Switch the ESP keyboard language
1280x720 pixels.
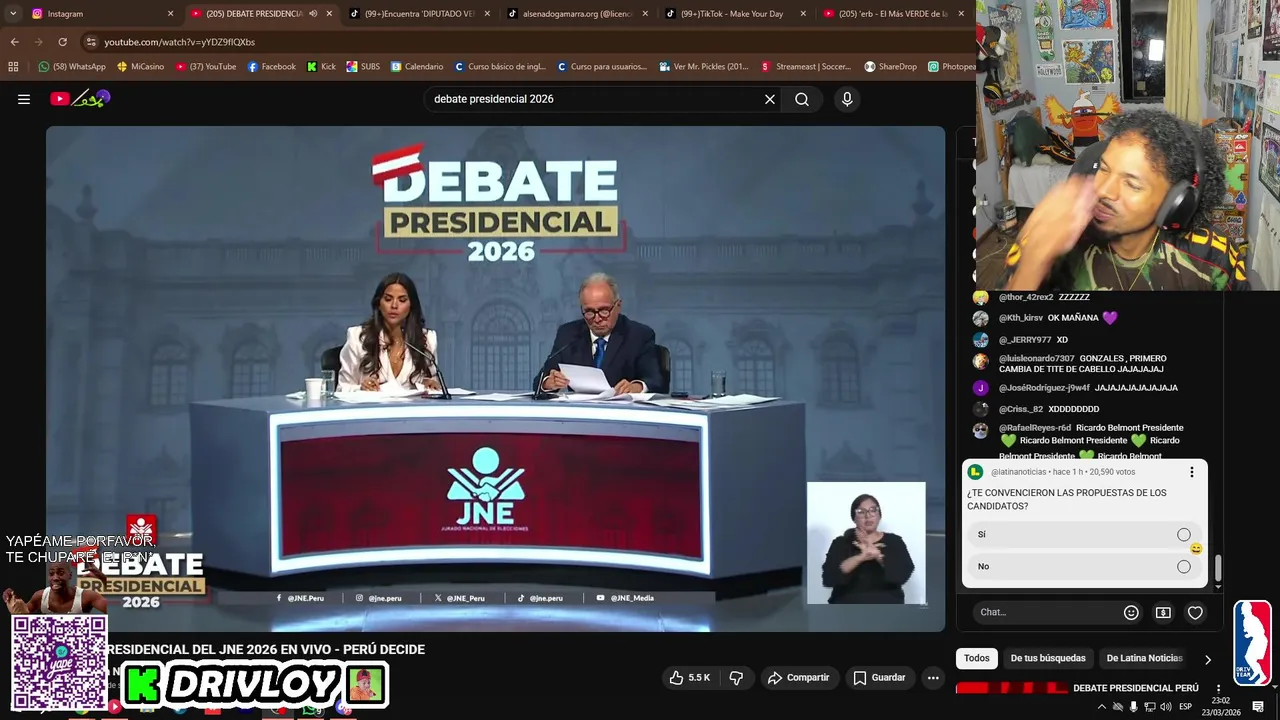[1186, 707]
